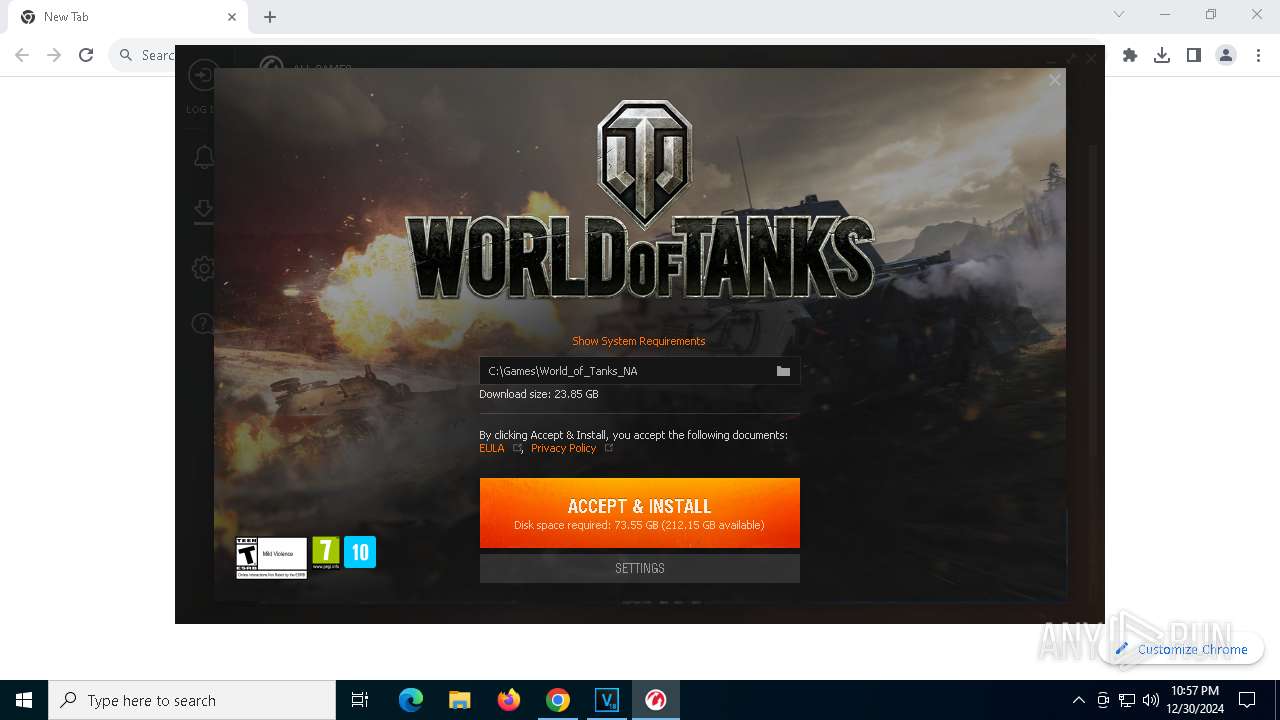Screen dimensions: 1280x720
Task: Close the World of Tanks install dialog
Action: coord(1054,80)
